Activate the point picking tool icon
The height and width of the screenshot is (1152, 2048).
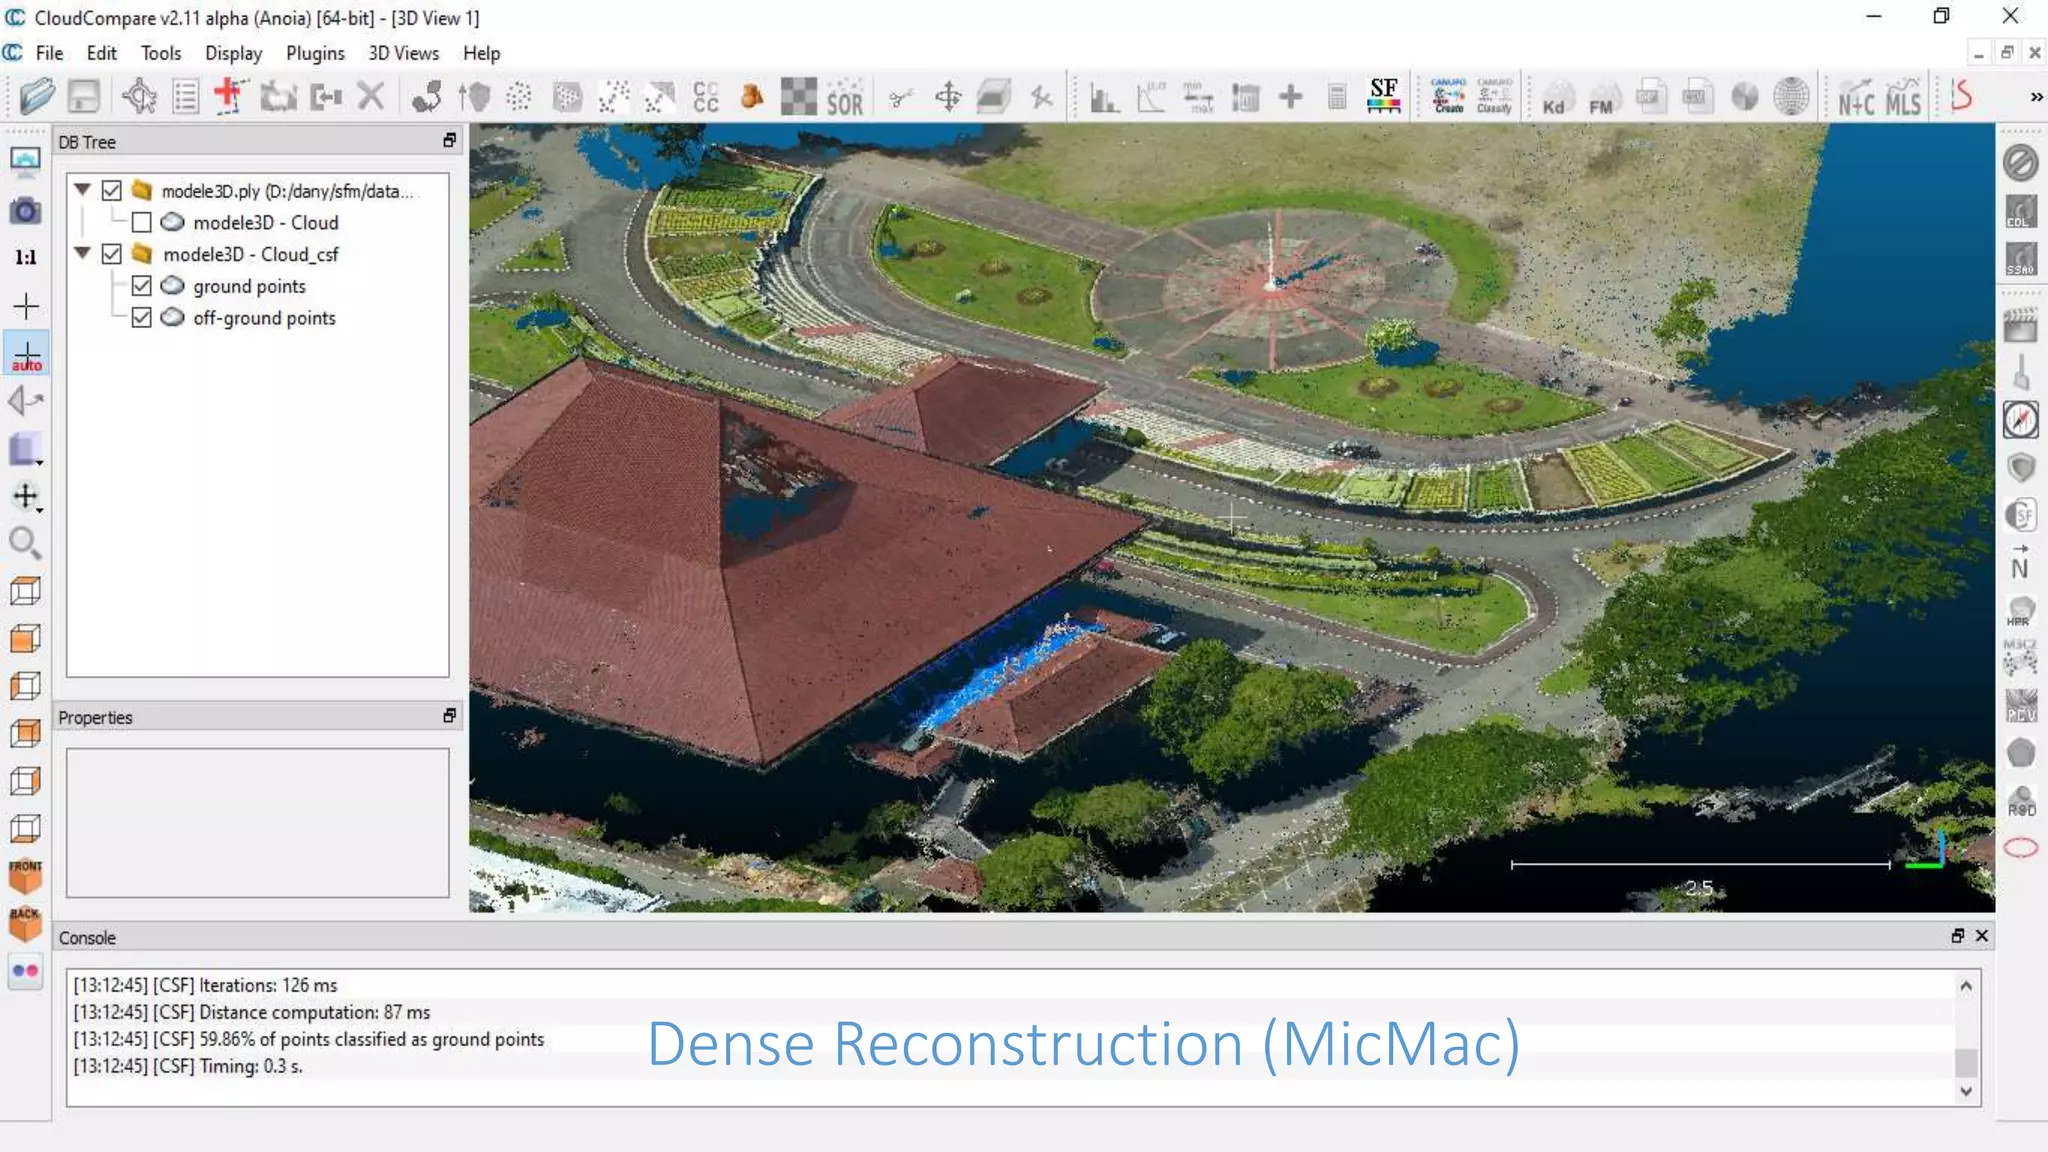click(139, 96)
